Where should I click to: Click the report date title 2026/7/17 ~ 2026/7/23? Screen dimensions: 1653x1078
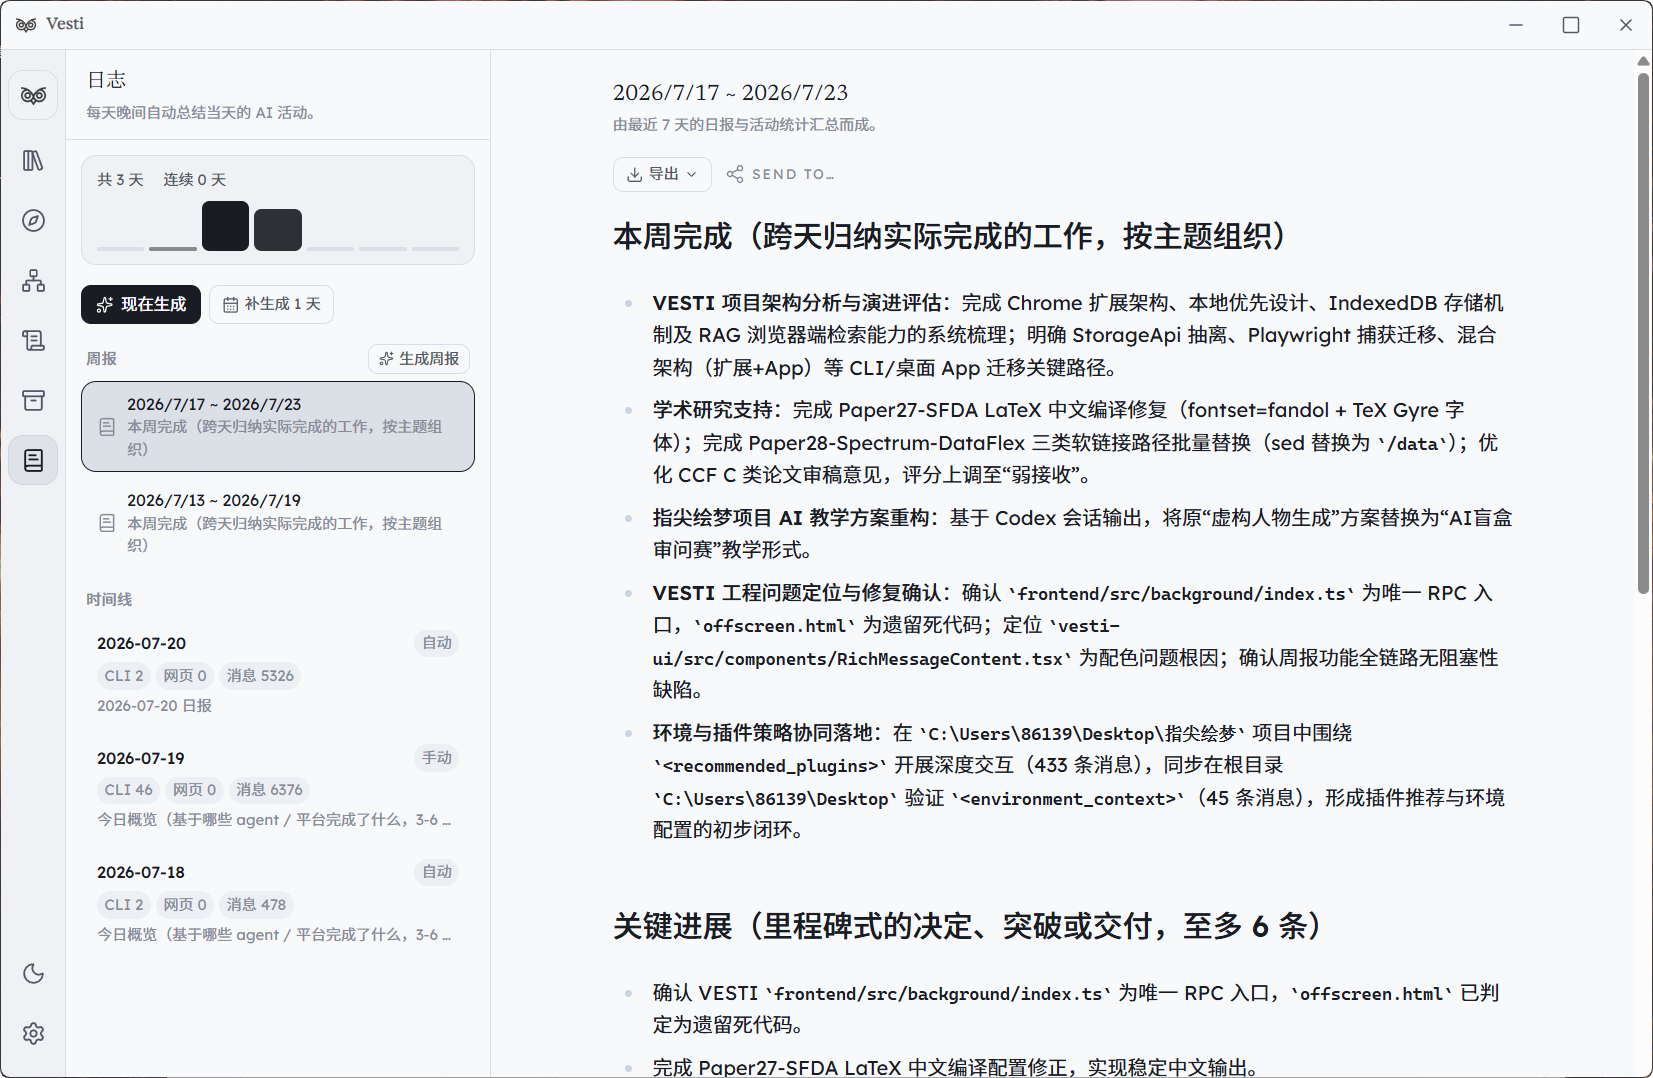pos(730,93)
